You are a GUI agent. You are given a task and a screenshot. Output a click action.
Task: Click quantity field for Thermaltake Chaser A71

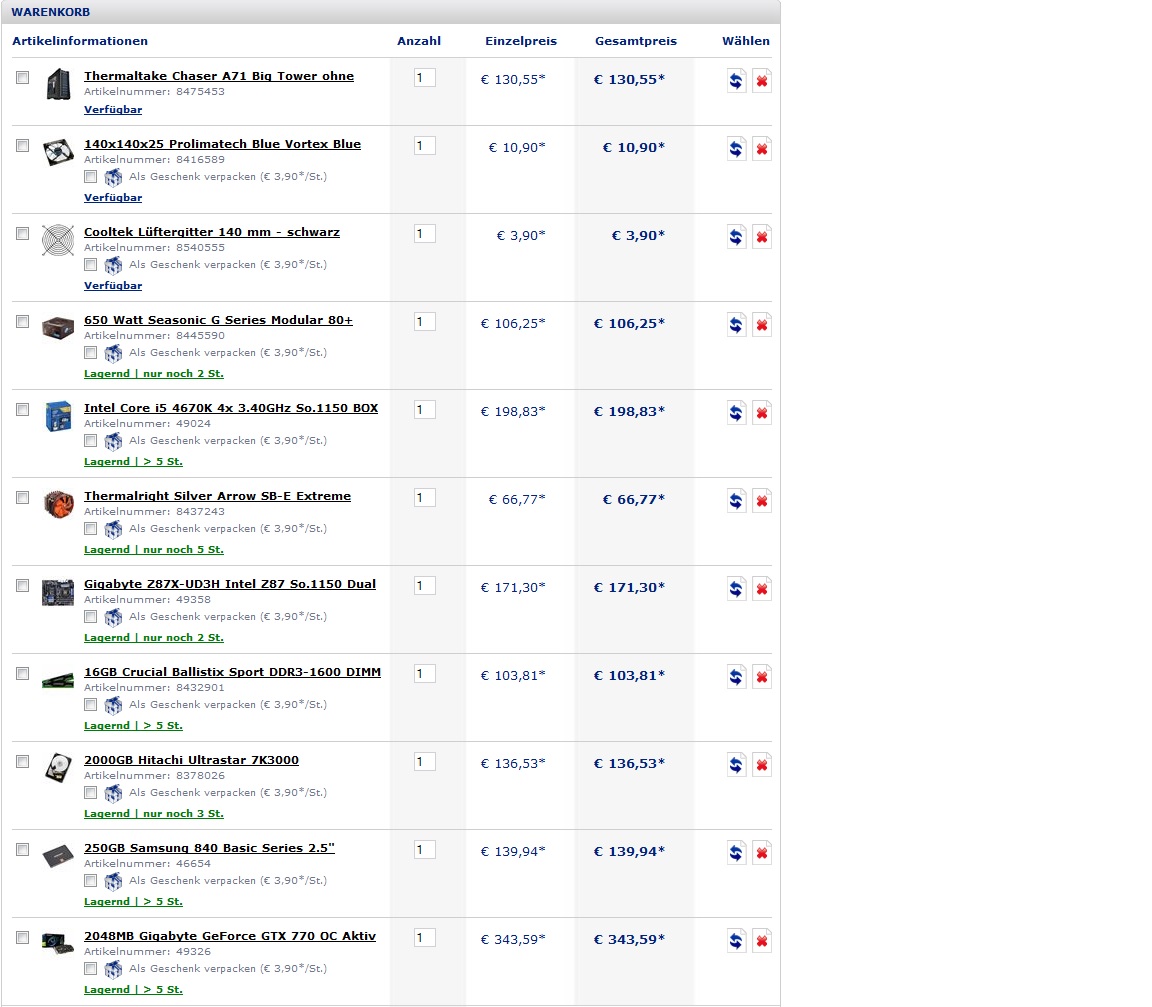point(425,77)
